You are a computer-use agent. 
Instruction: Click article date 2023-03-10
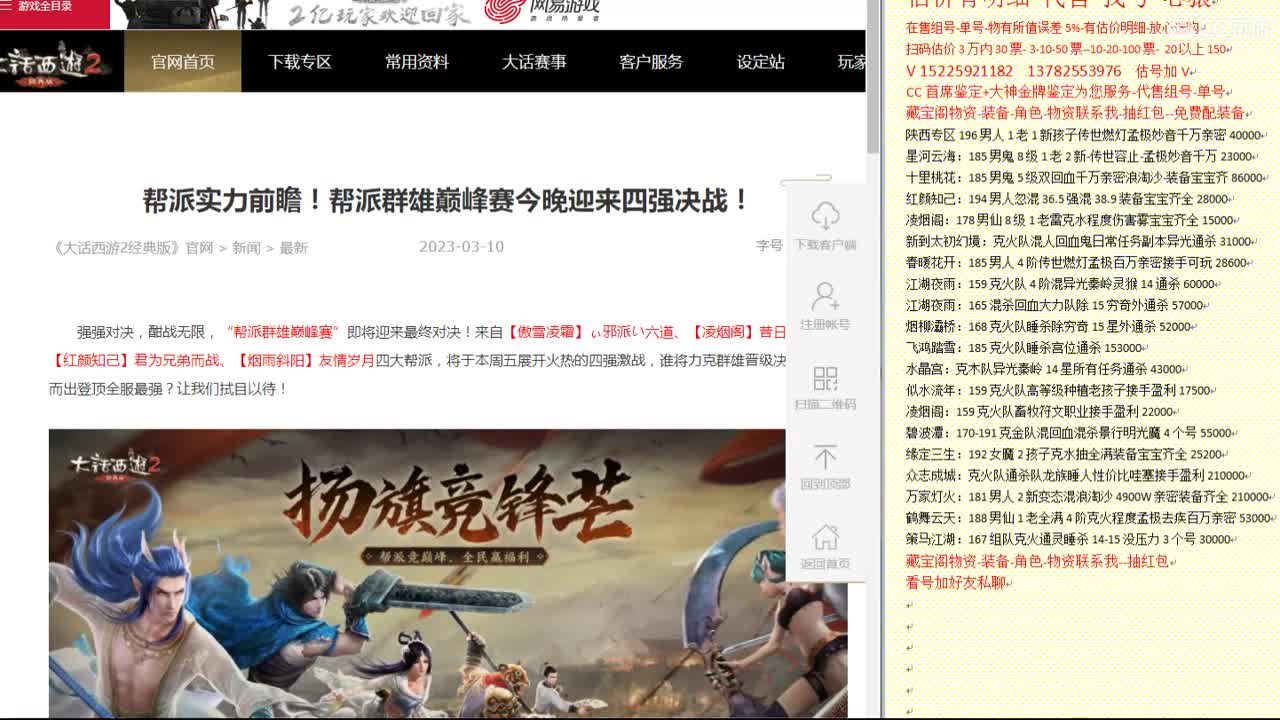point(461,246)
